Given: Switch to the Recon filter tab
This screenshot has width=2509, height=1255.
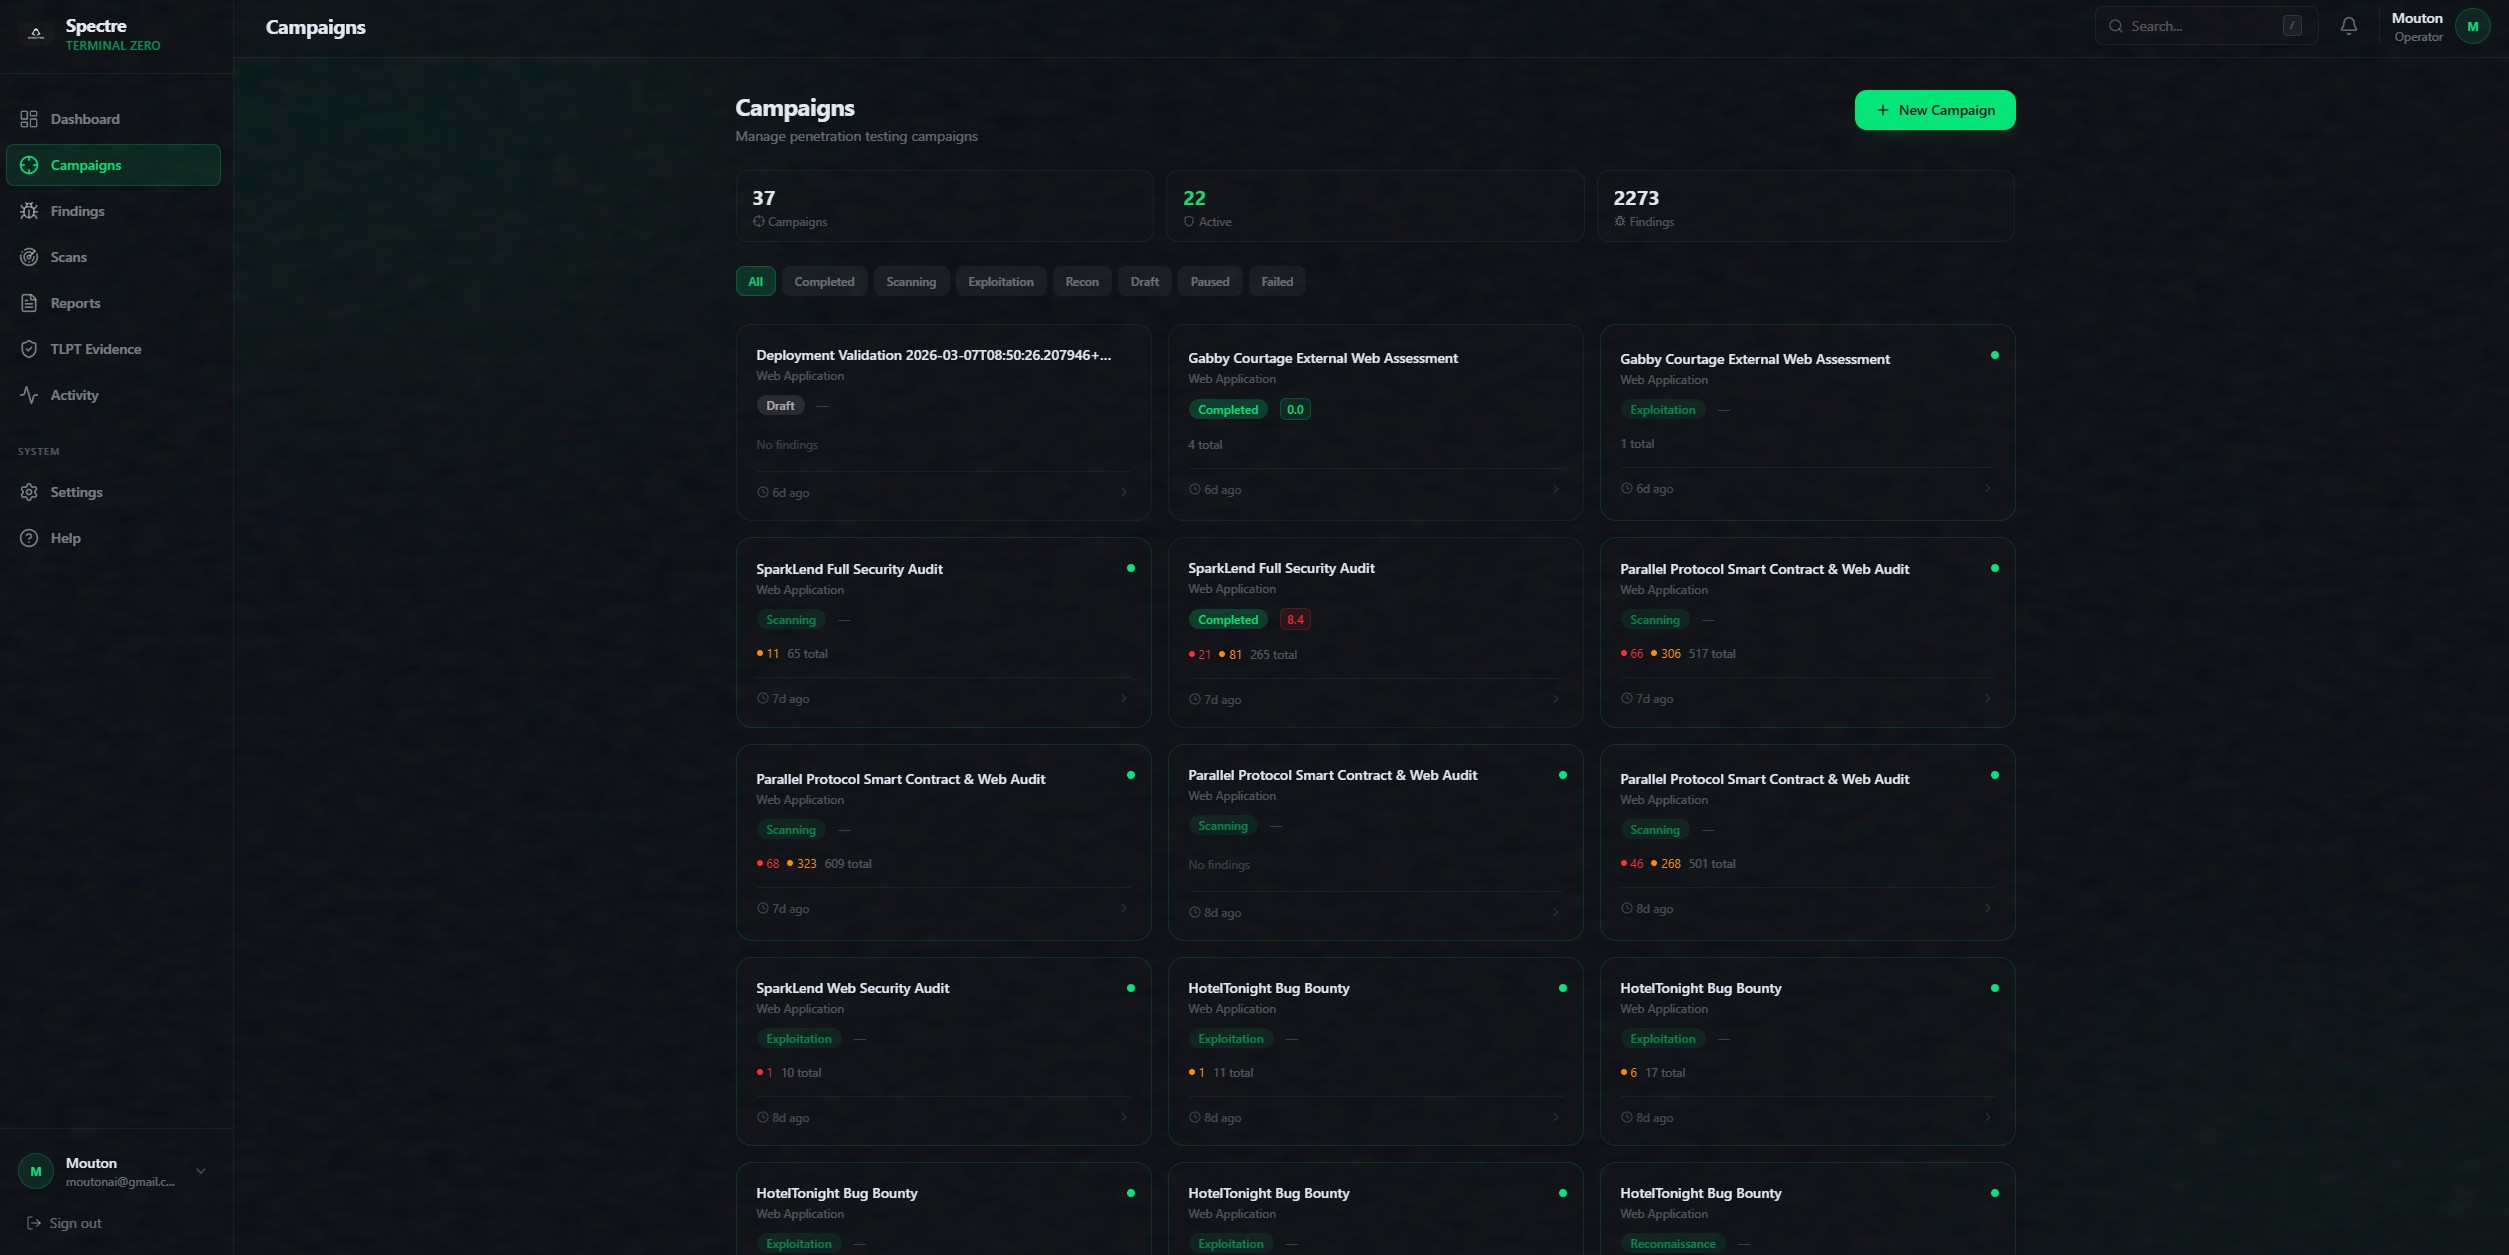Looking at the screenshot, I should [1081, 282].
